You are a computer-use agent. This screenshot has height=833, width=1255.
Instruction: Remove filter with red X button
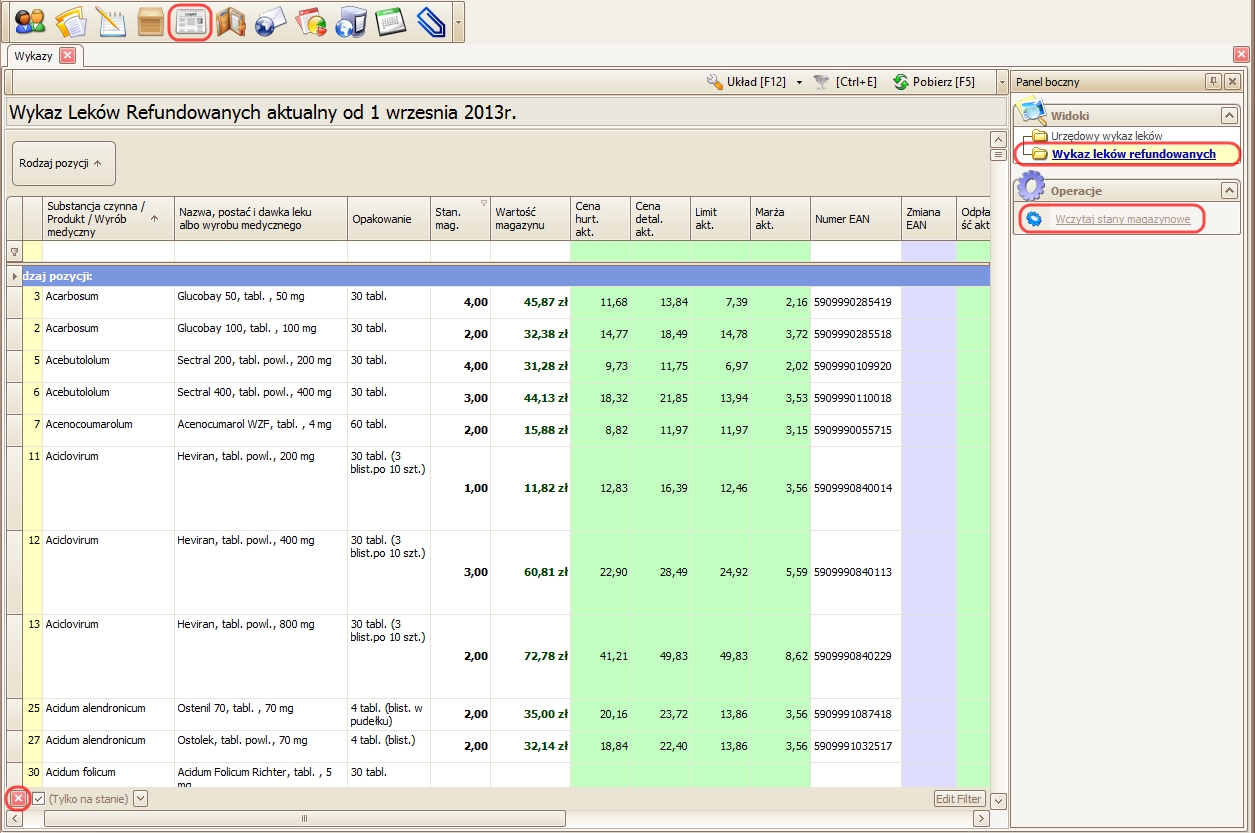click(x=18, y=798)
